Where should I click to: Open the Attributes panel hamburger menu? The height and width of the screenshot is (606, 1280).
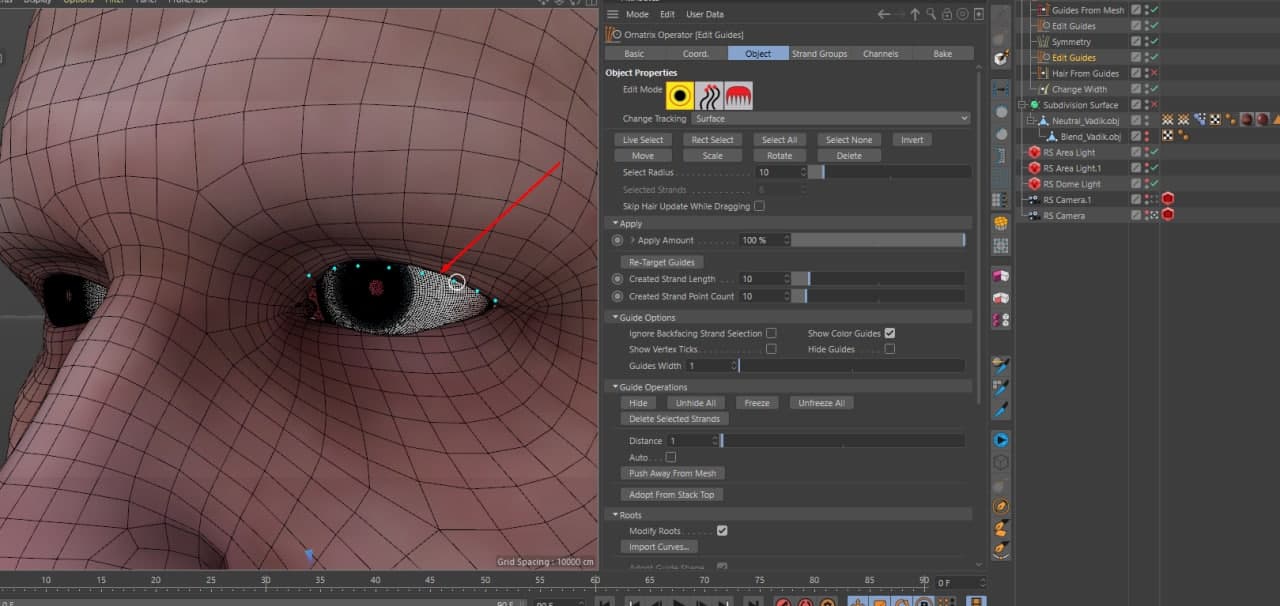613,14
